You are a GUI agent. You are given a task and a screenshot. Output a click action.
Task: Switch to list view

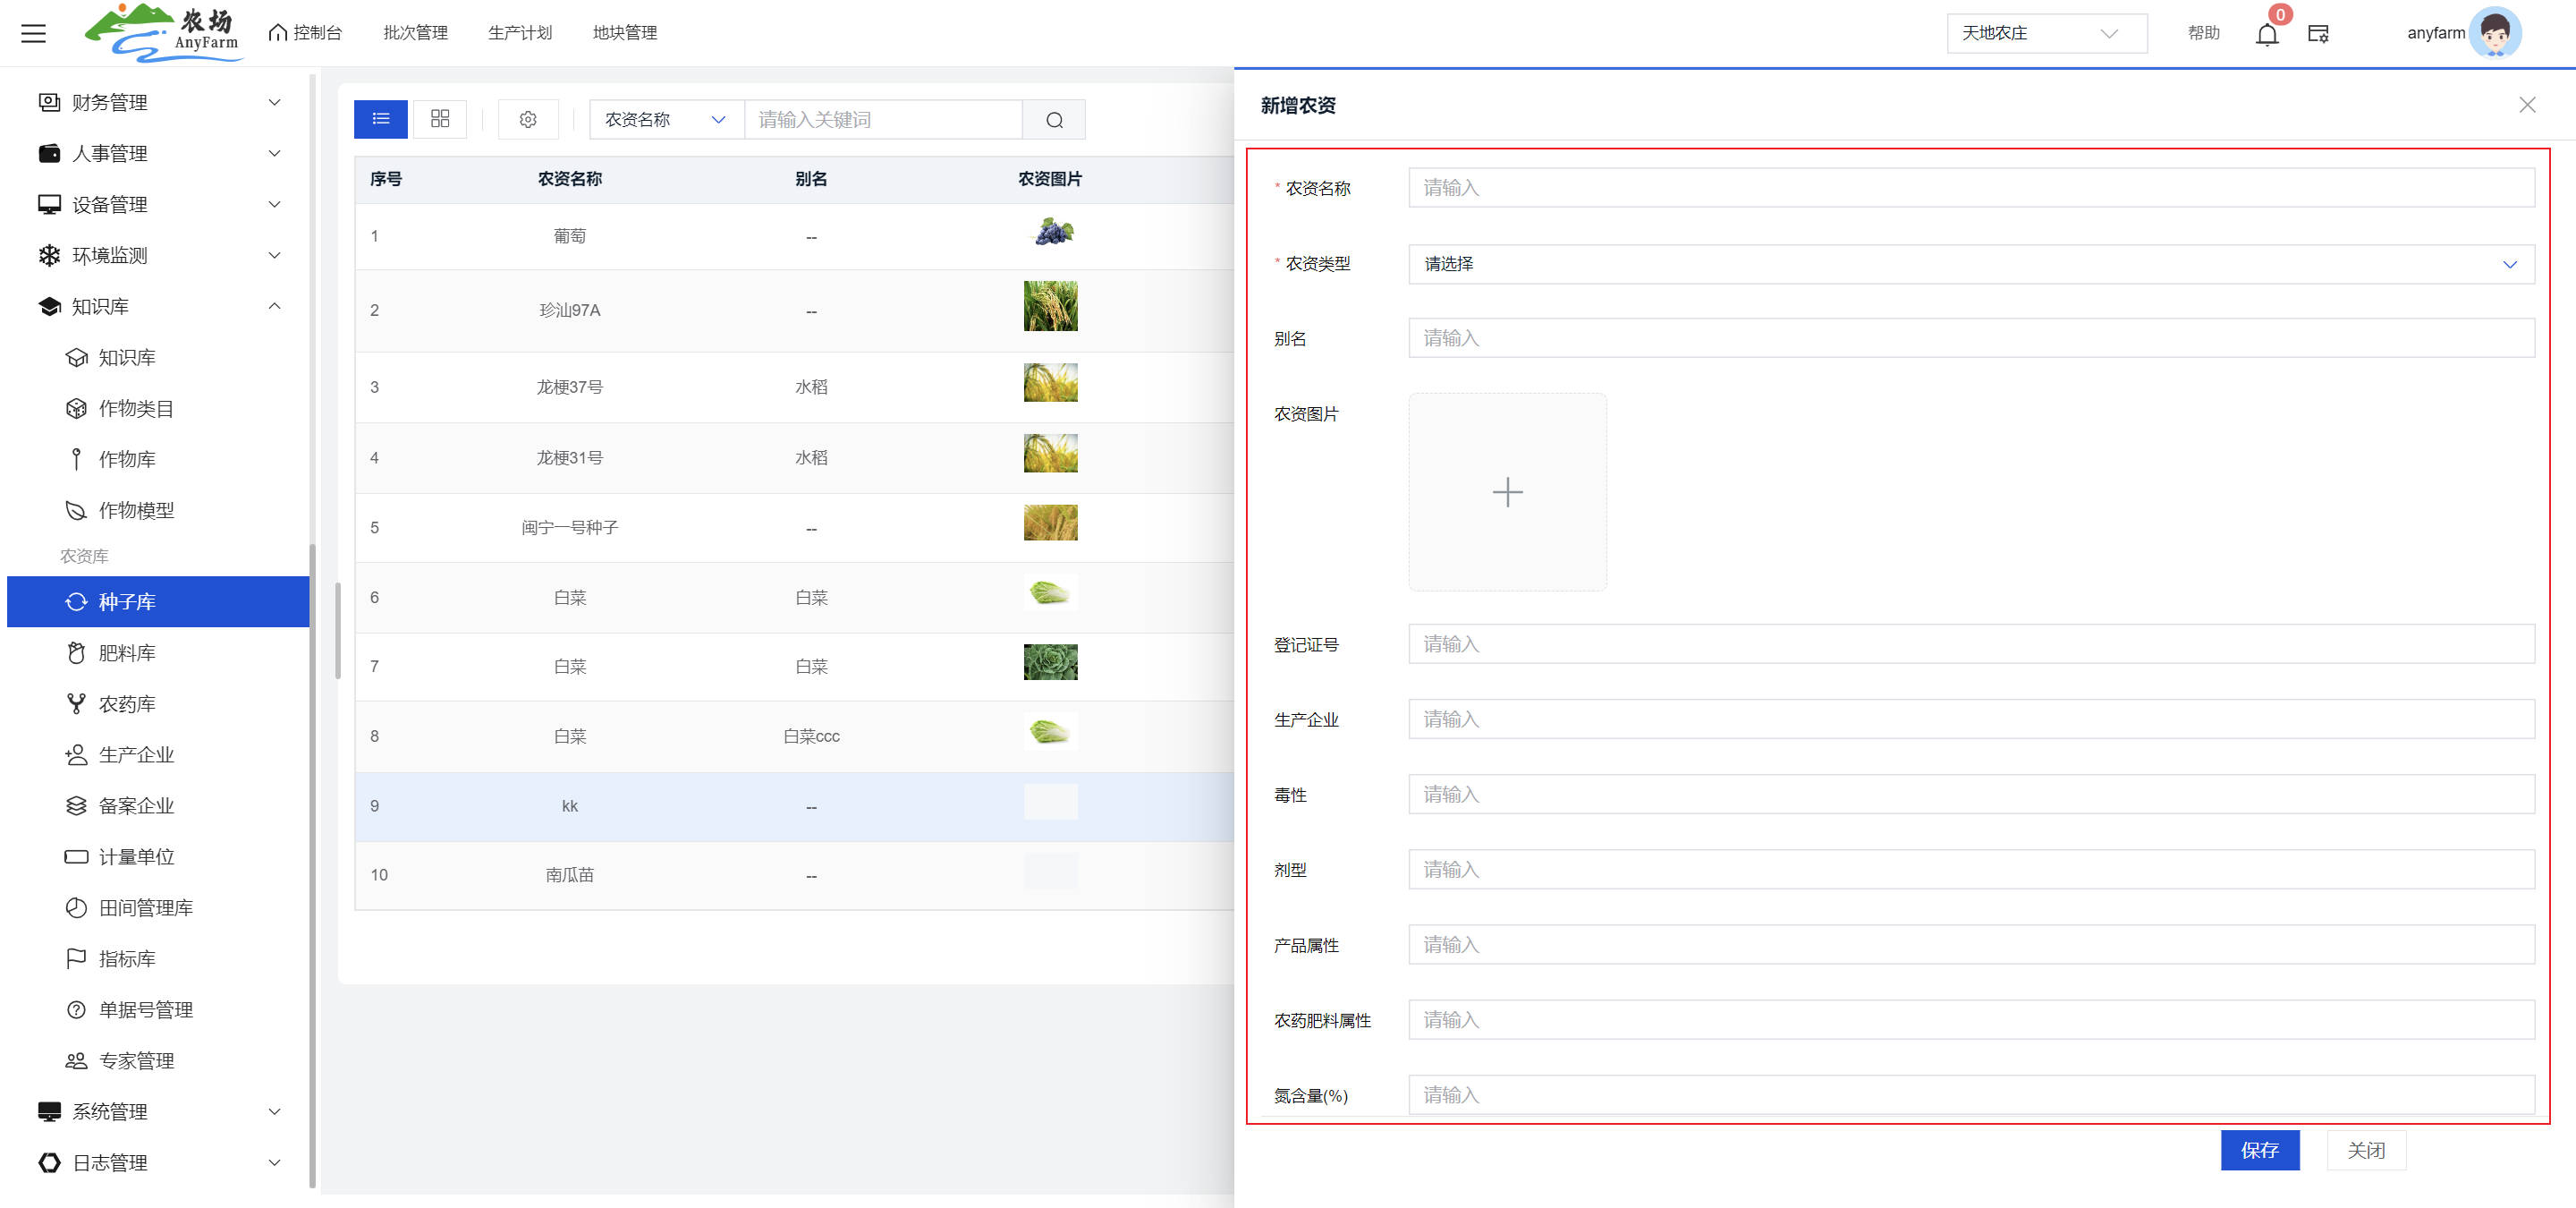pyautogui.click(x=381, y=119)
